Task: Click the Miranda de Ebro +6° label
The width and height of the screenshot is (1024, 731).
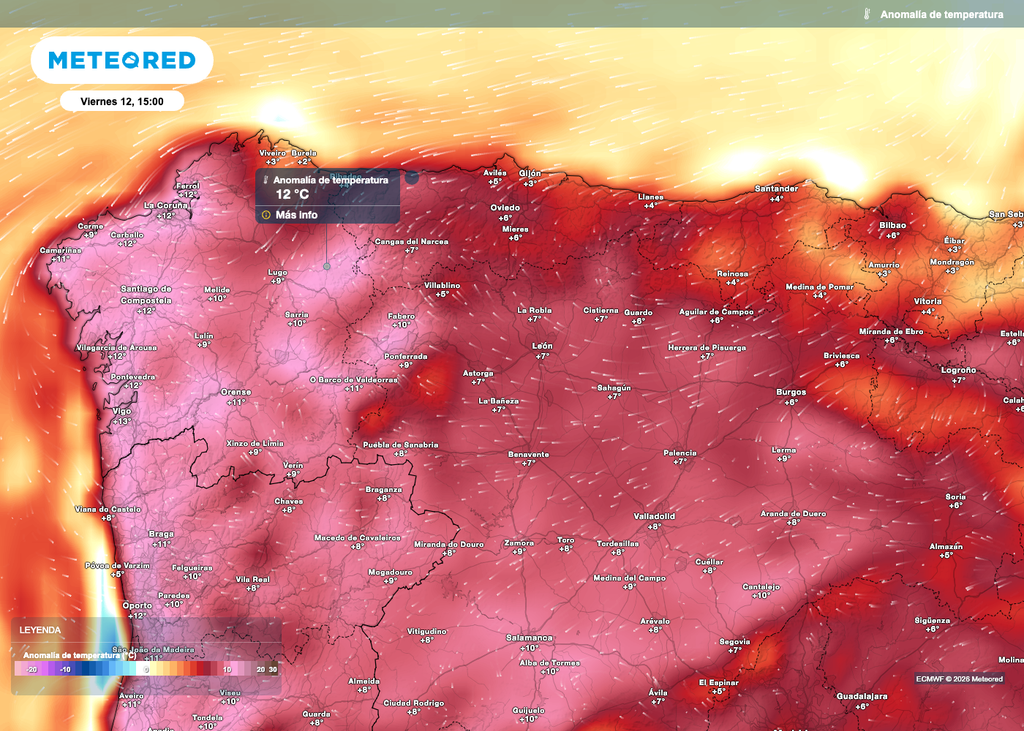Action: pos(891,335)
